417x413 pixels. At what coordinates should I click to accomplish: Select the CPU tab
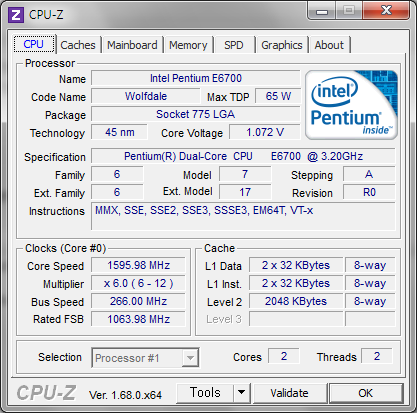click(34, 44)
